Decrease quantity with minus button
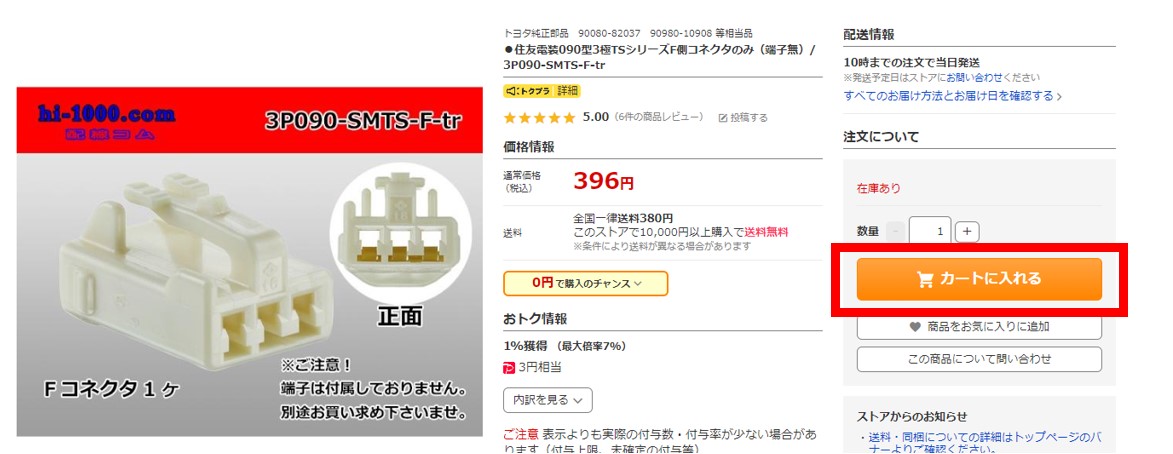Screen dimensions: 1173x454 coord(896,231)
